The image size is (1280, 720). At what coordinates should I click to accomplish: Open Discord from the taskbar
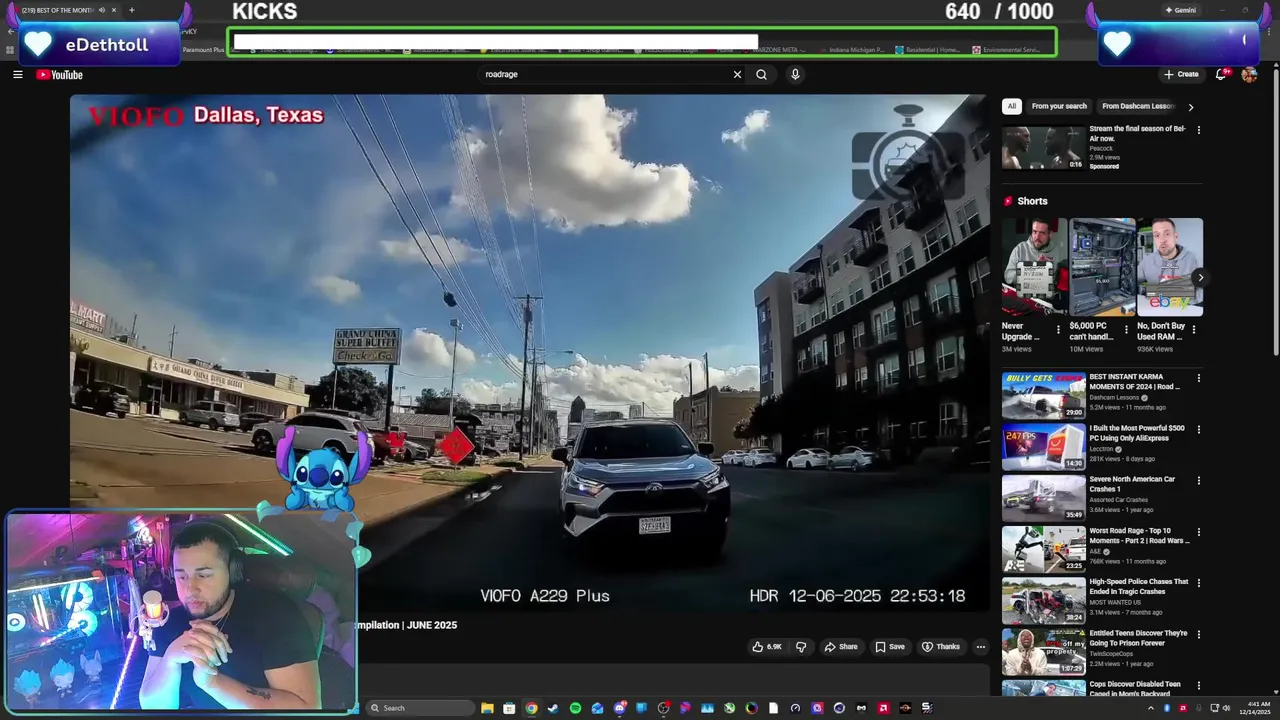(x=619, y=708)
